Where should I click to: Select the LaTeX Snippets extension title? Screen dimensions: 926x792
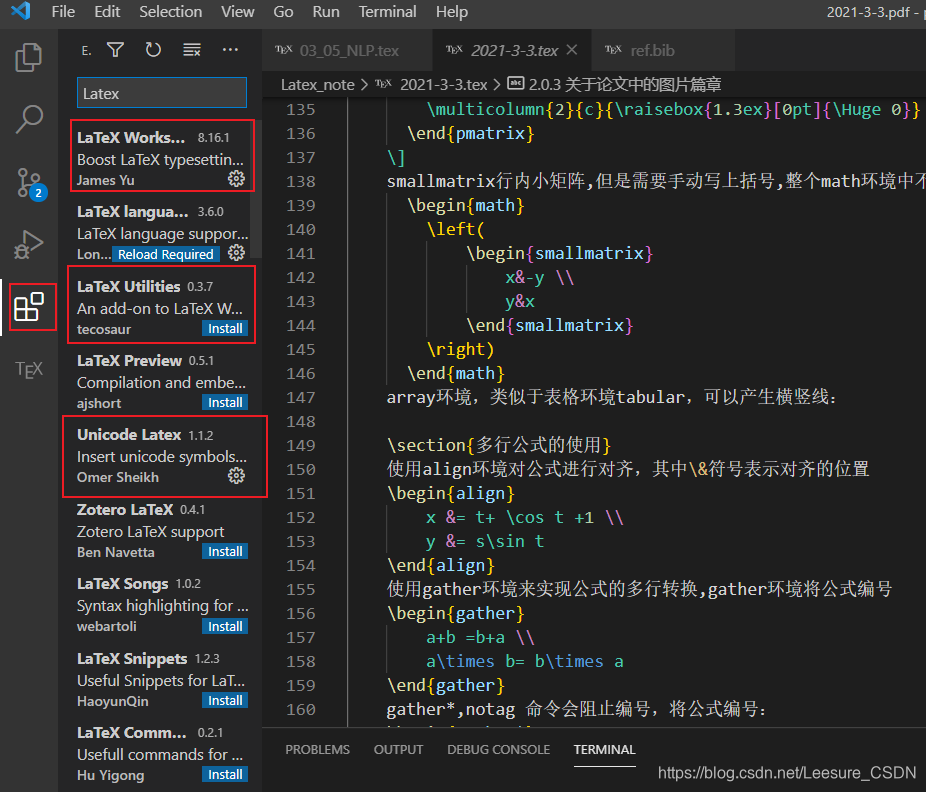click(x=132, y=658)
